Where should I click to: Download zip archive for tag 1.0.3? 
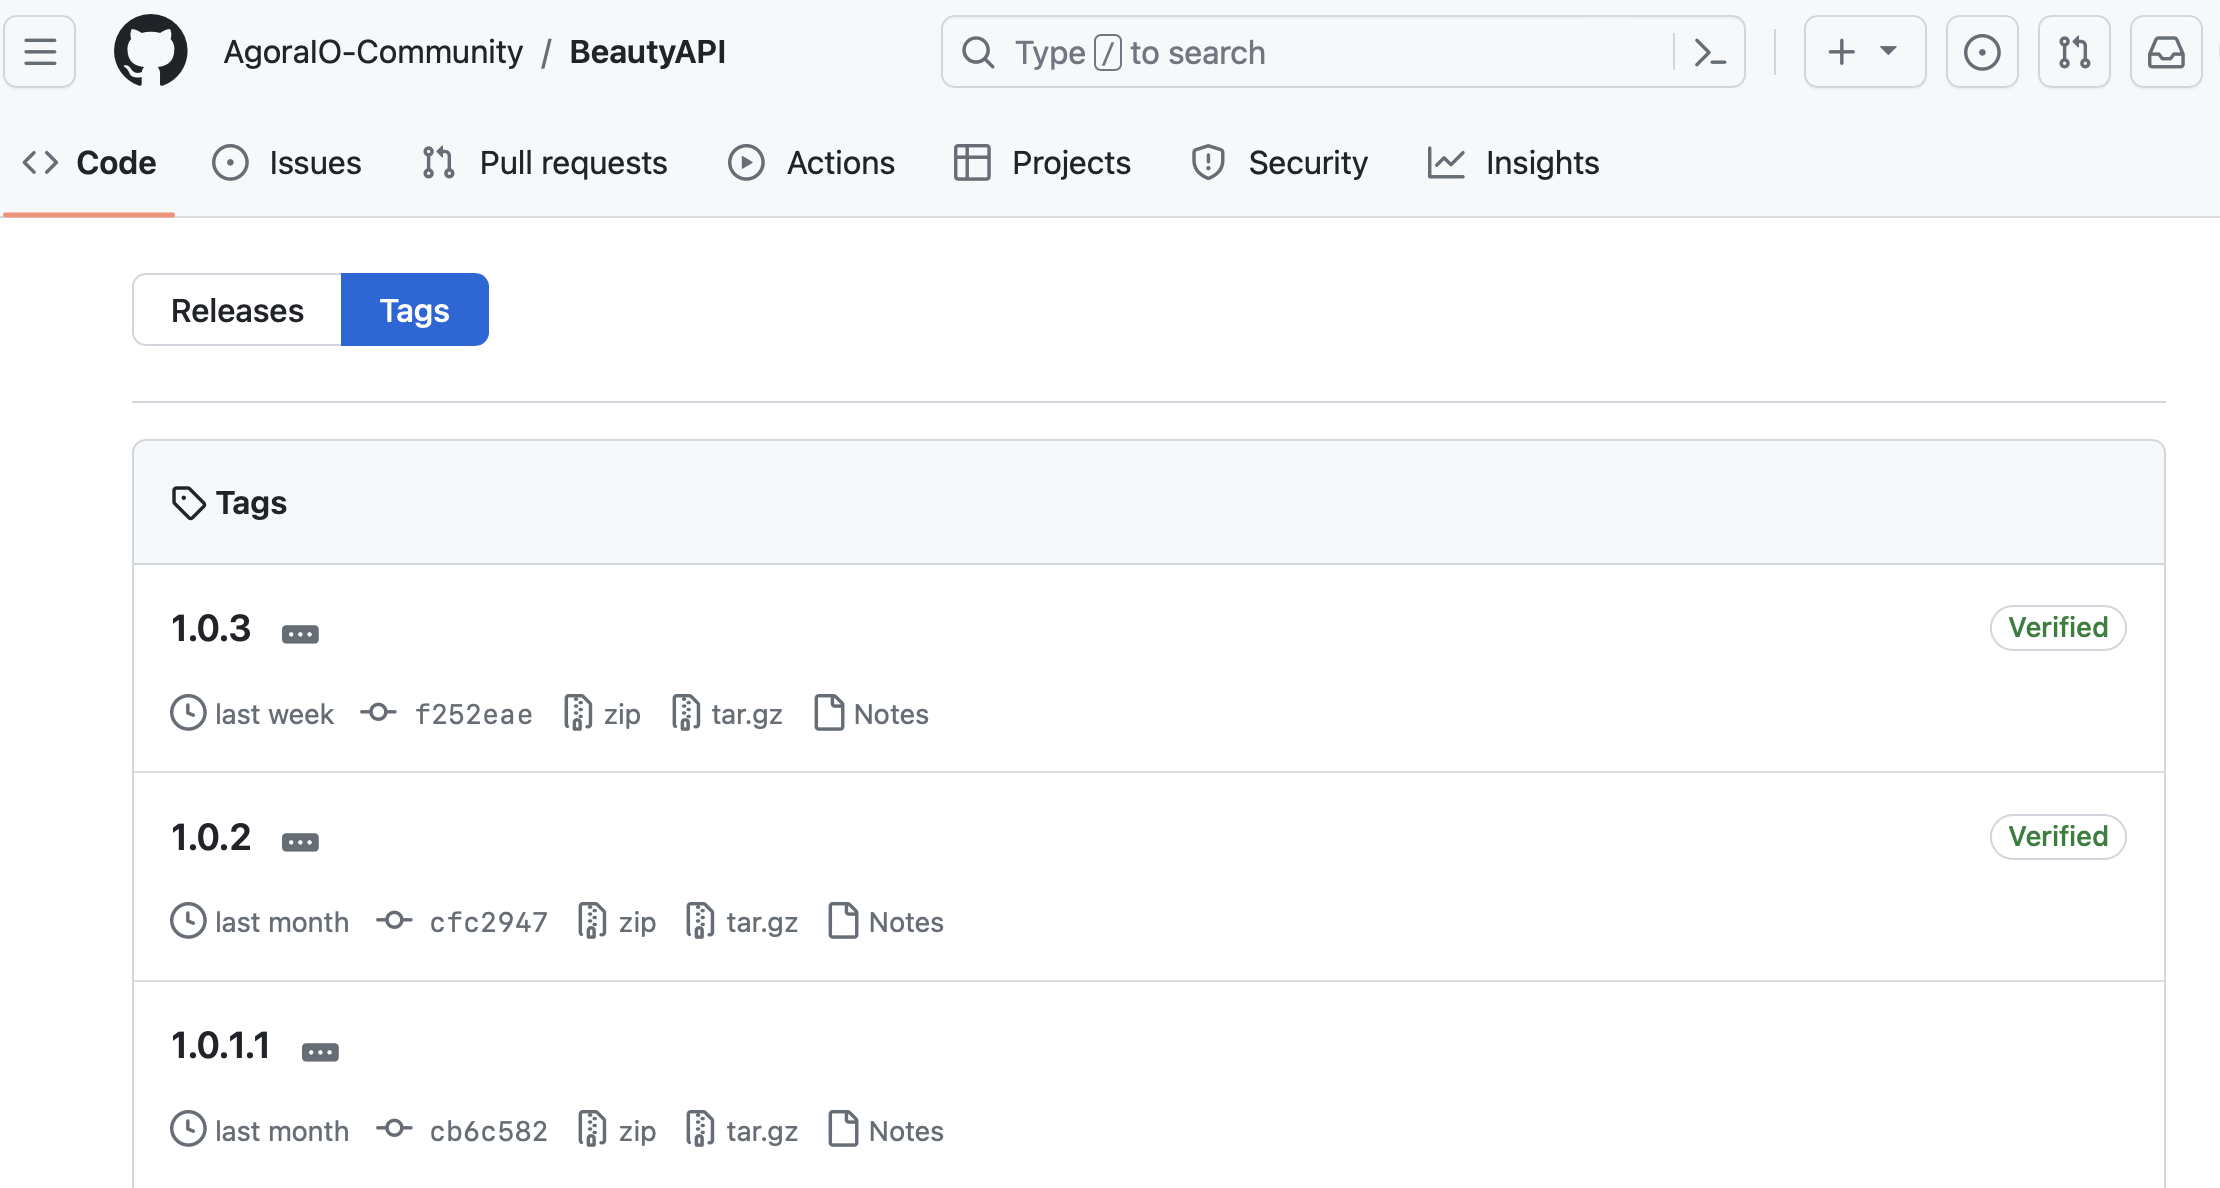coord(603,714)
